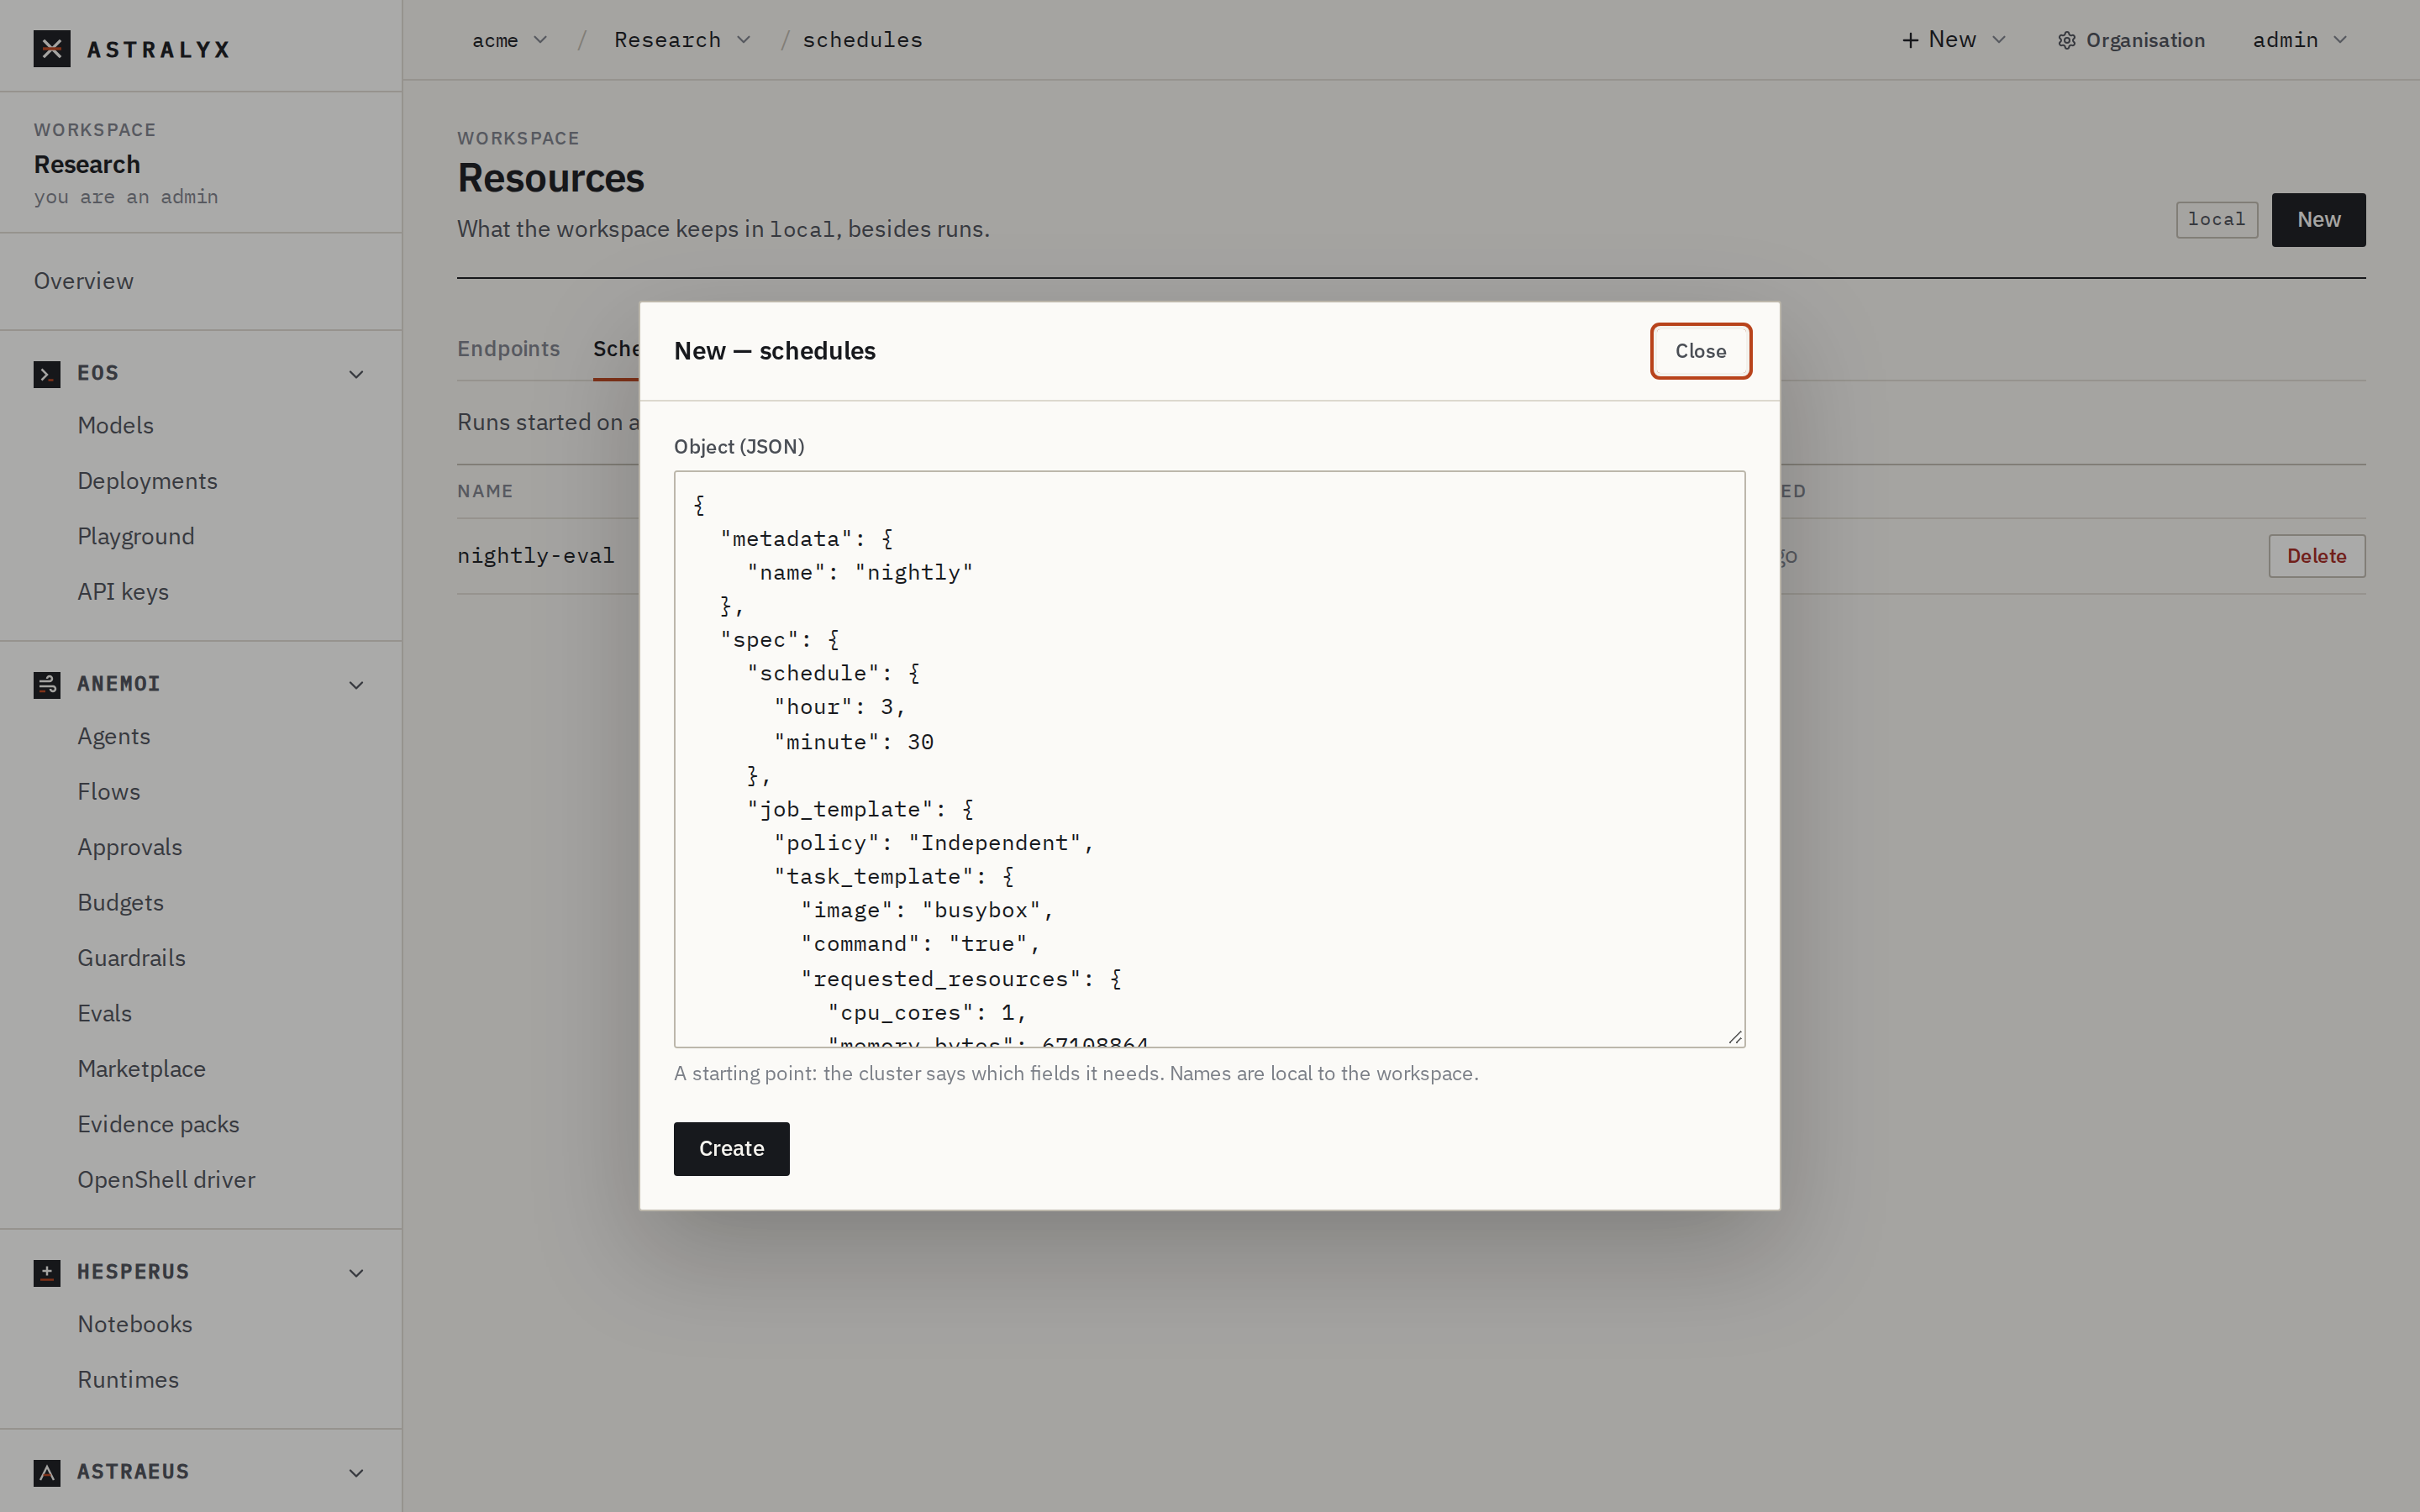Click the schedules breadcrumb text
This screenshot has width=2420, height=1512.
pos(862,40)
